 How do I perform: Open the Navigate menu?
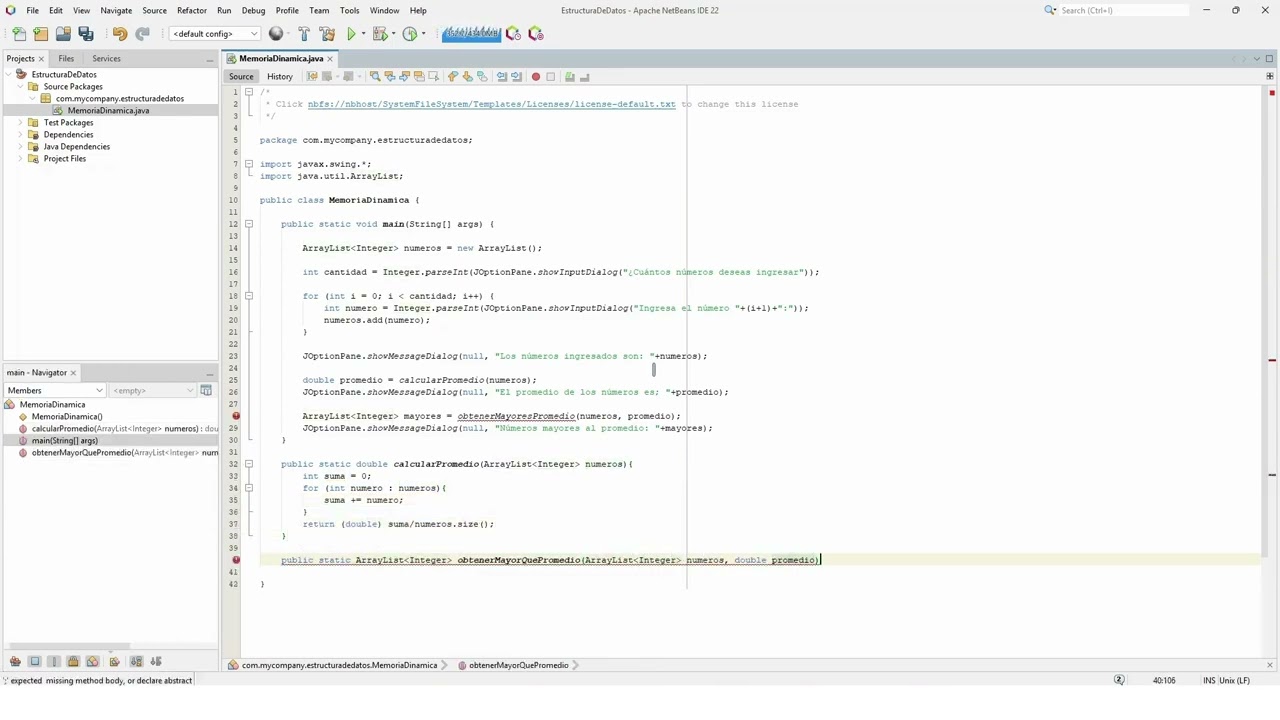116,10
